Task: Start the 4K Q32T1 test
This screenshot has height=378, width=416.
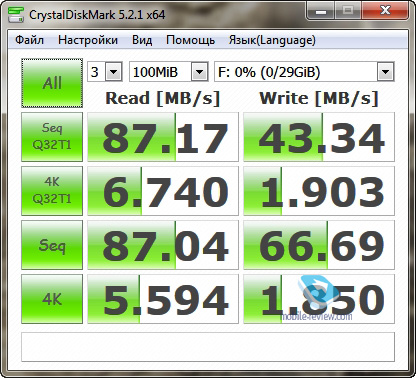Action: tap(52, 191)
